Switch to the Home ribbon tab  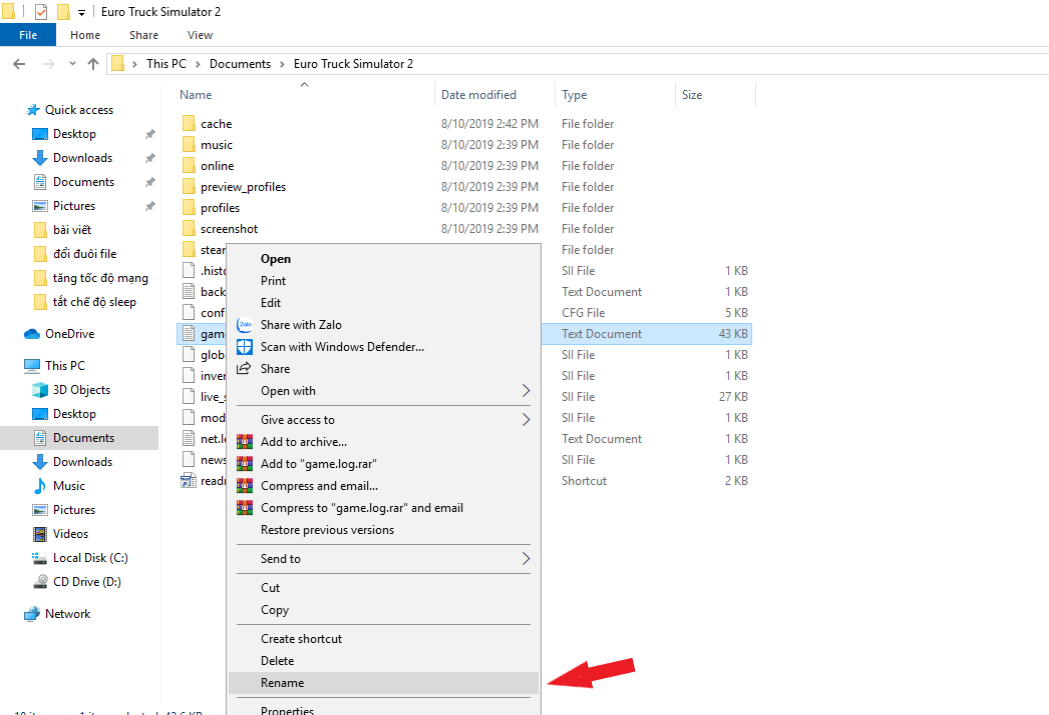point(85,35)
